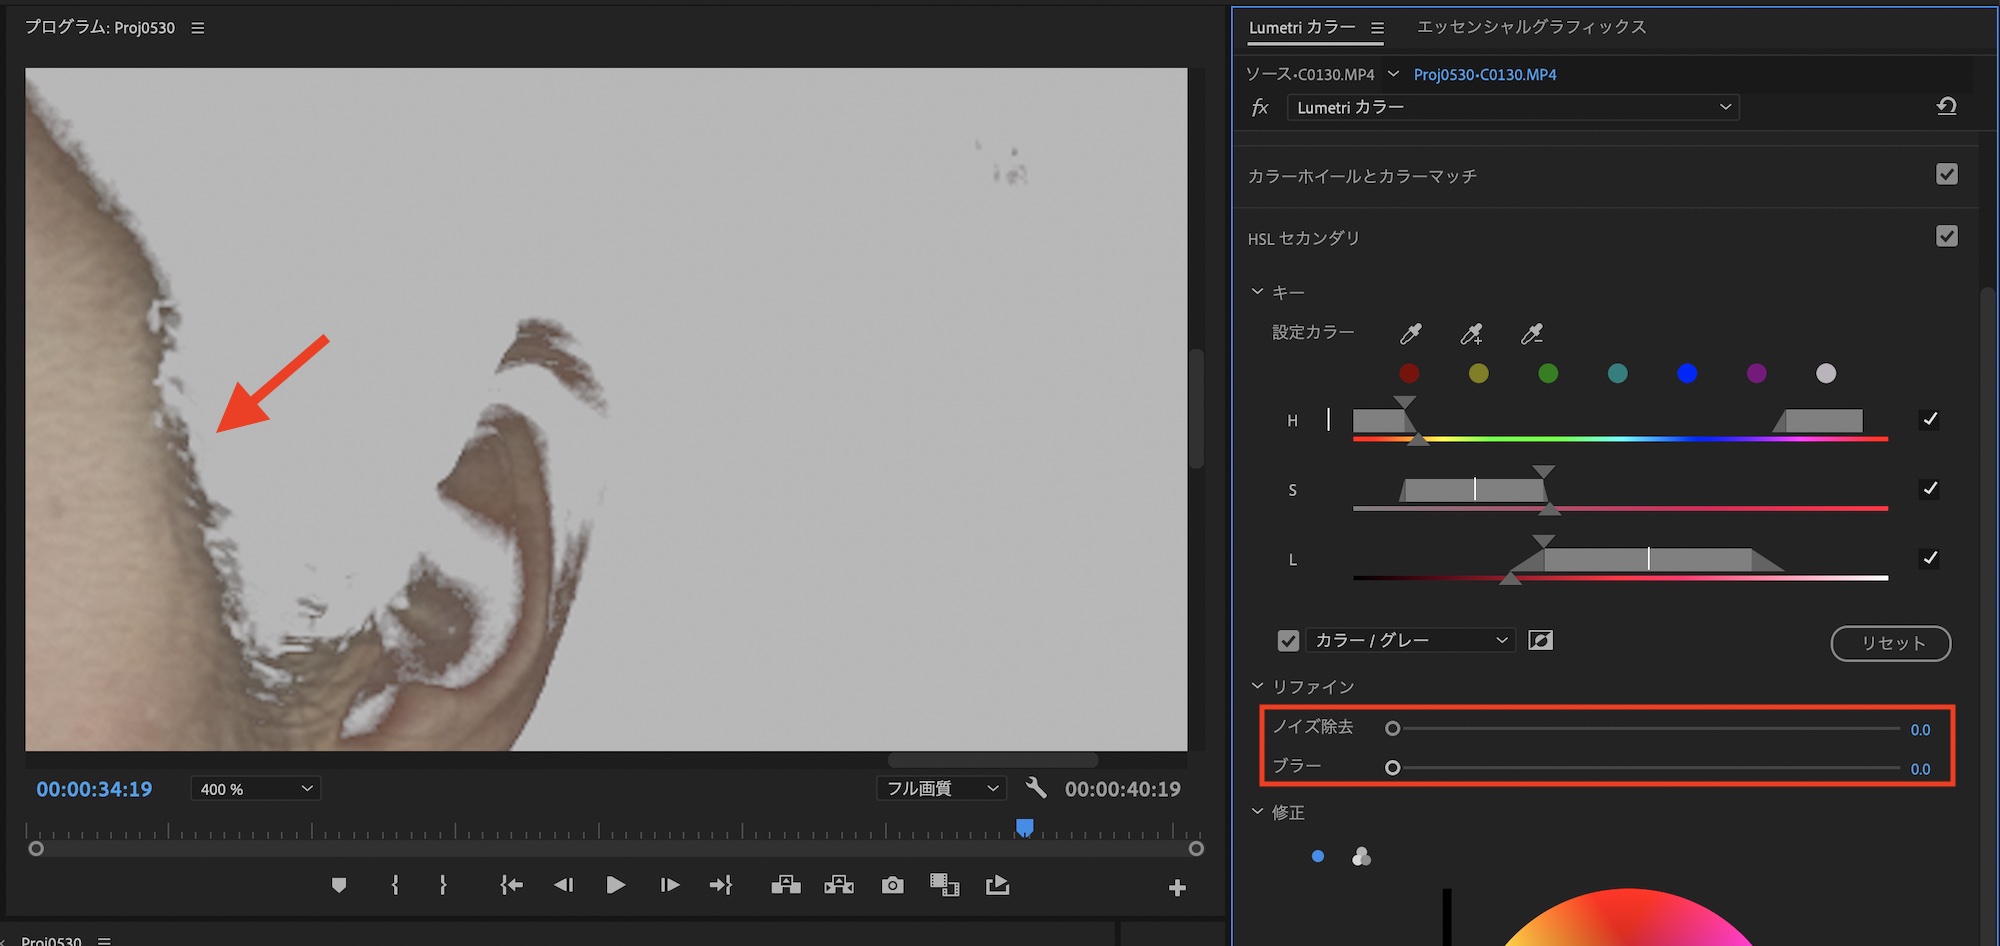Click the Proj0530·C0130.MP4 clip link
The image size is (2000, 946).
click(x=1484, y=75)
